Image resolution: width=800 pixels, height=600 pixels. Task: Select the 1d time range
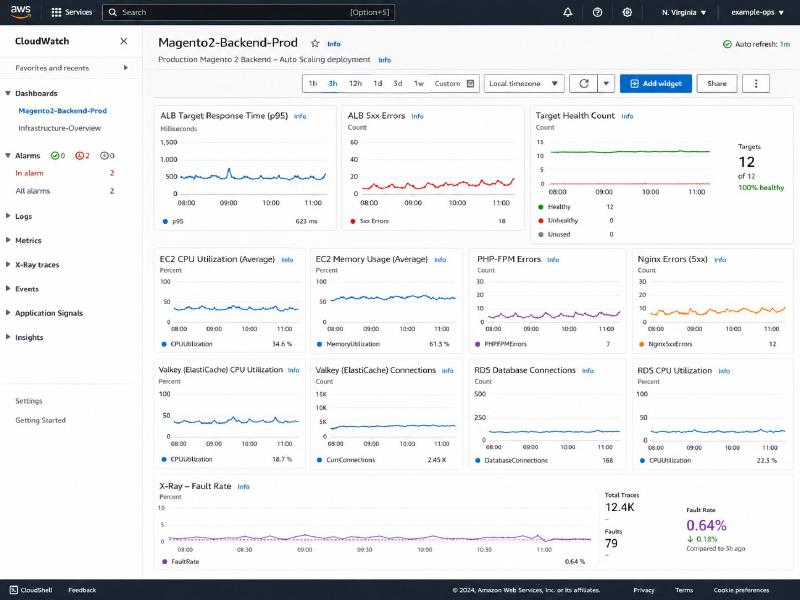tap(378, 83)
